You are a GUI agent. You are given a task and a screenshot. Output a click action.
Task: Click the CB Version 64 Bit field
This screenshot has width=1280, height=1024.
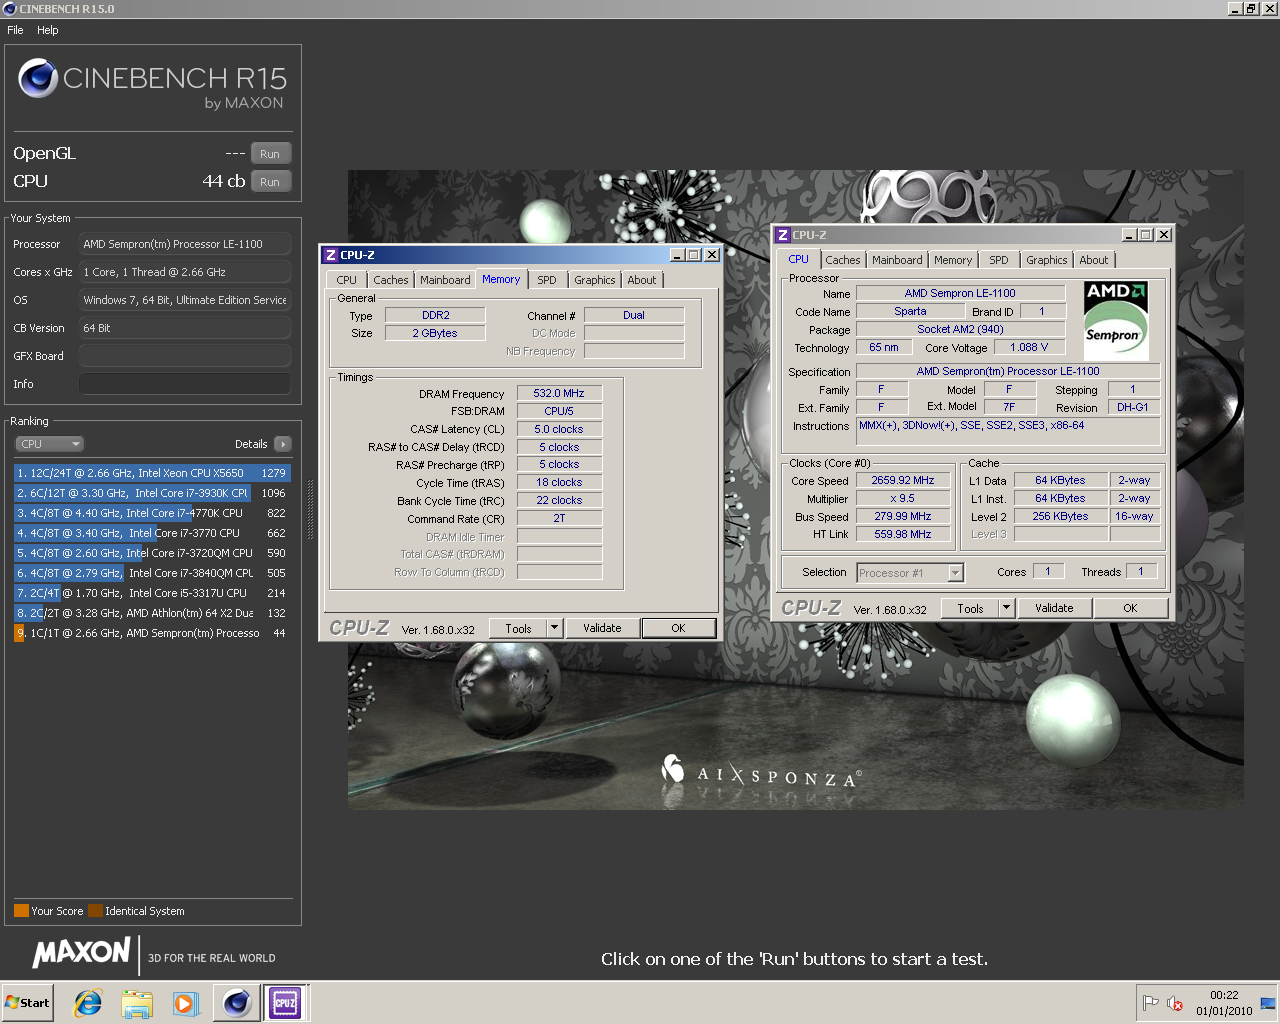tap(185, 328)
